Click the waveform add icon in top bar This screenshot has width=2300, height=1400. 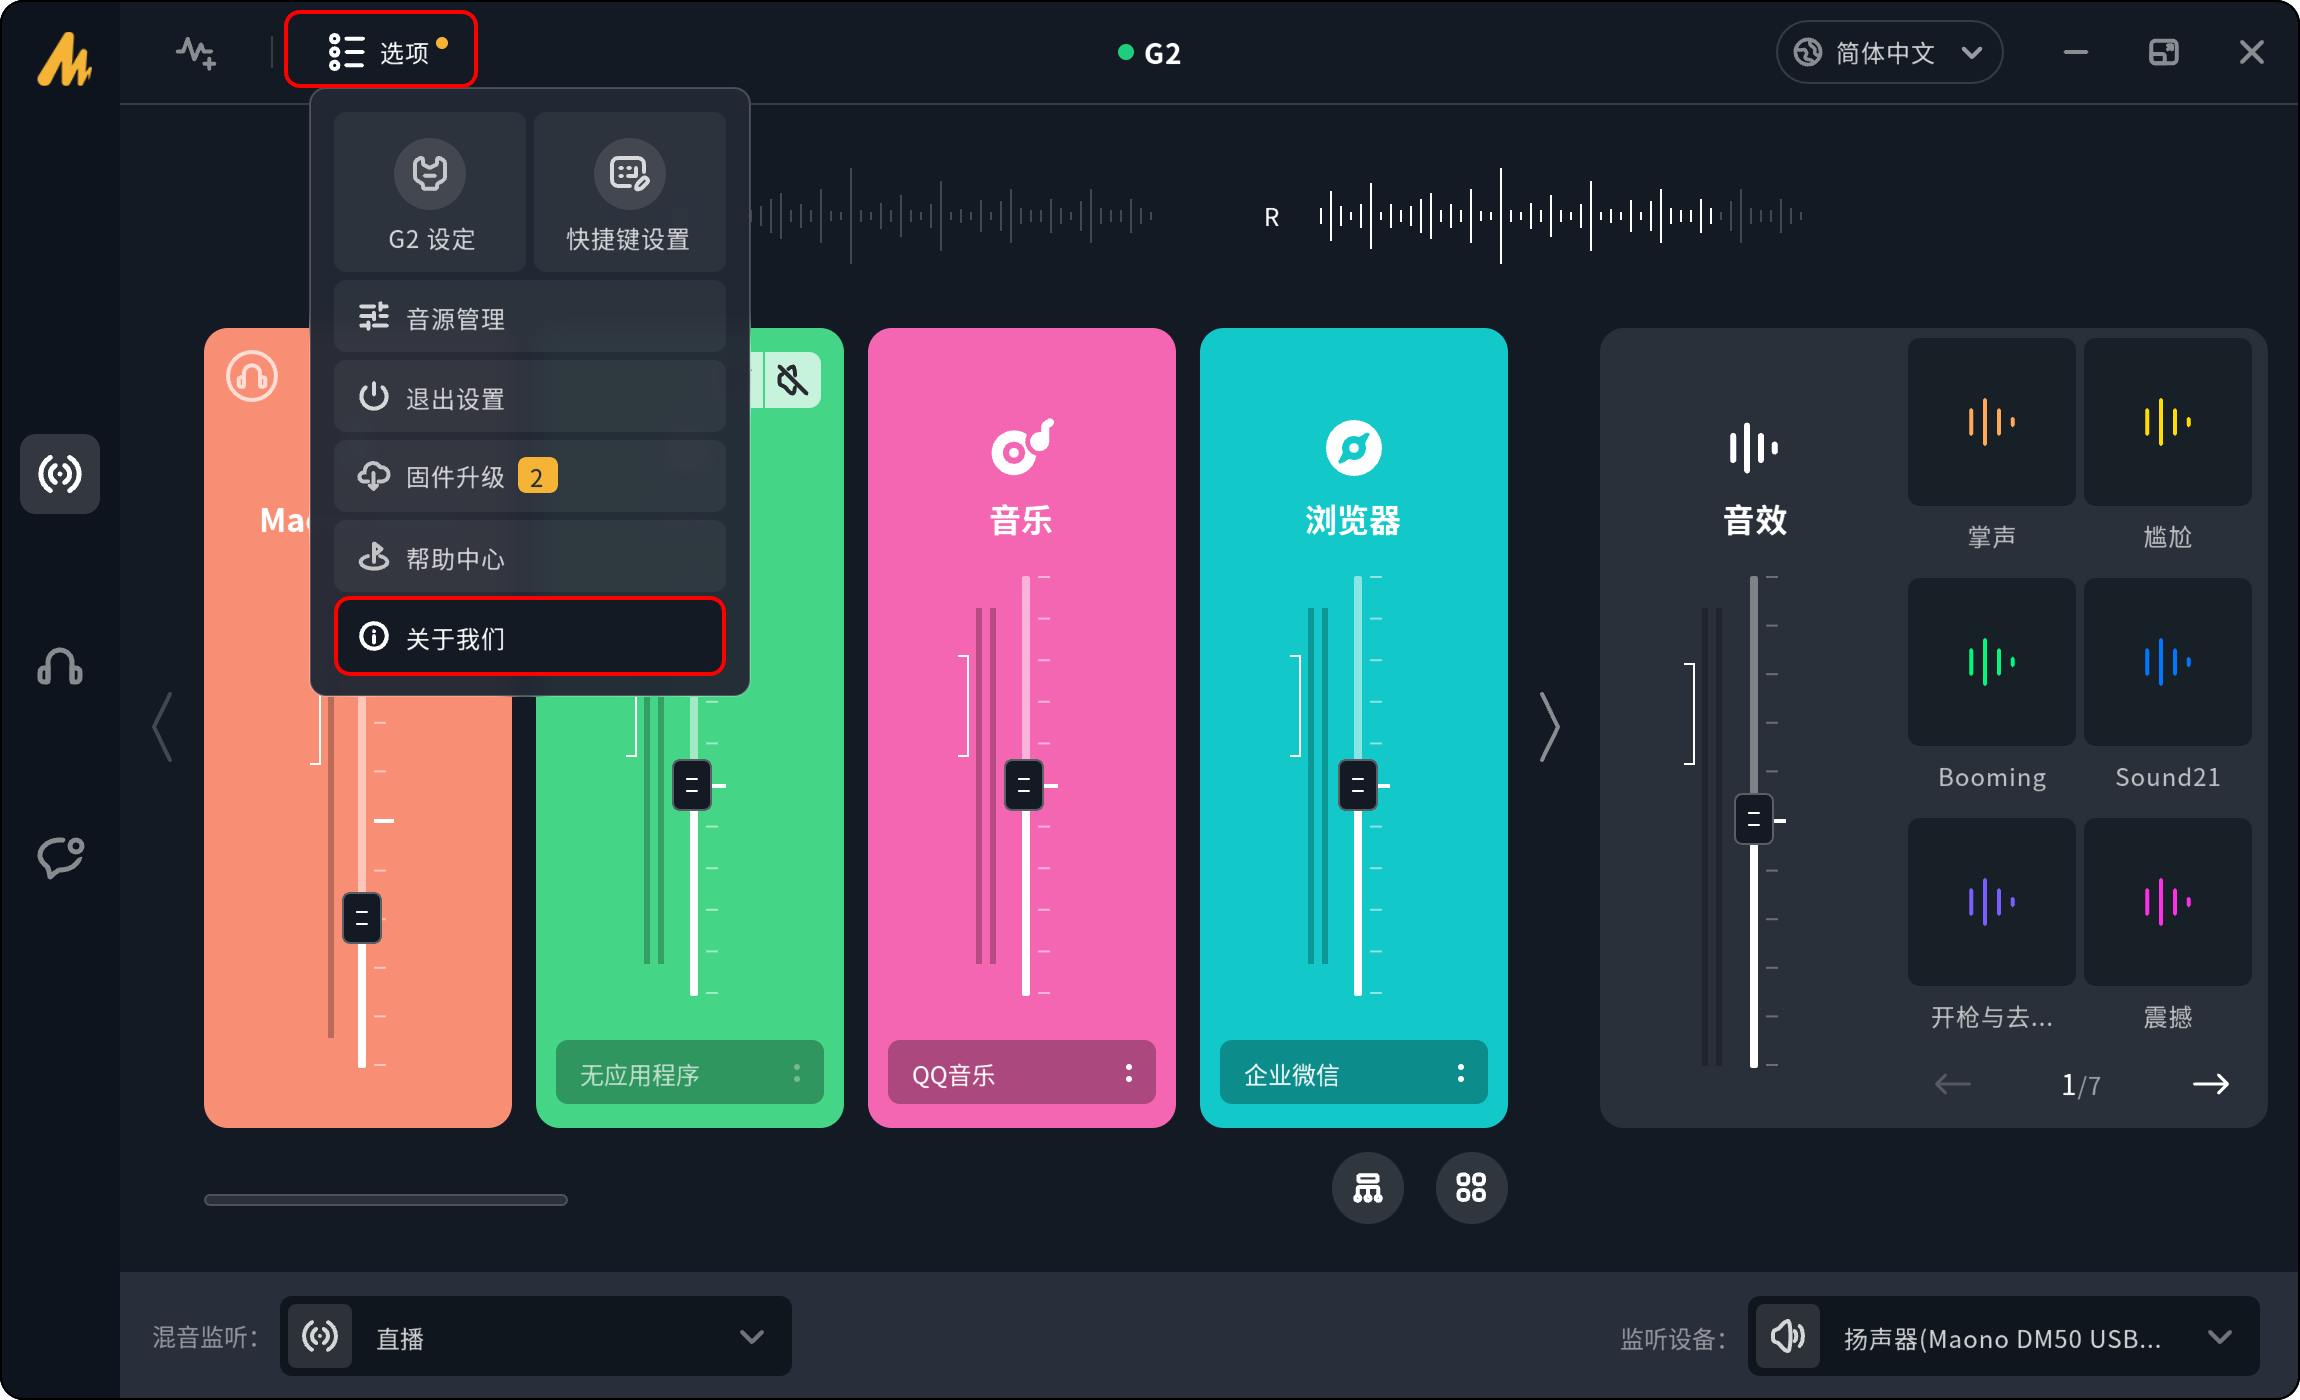coord(196,52)
